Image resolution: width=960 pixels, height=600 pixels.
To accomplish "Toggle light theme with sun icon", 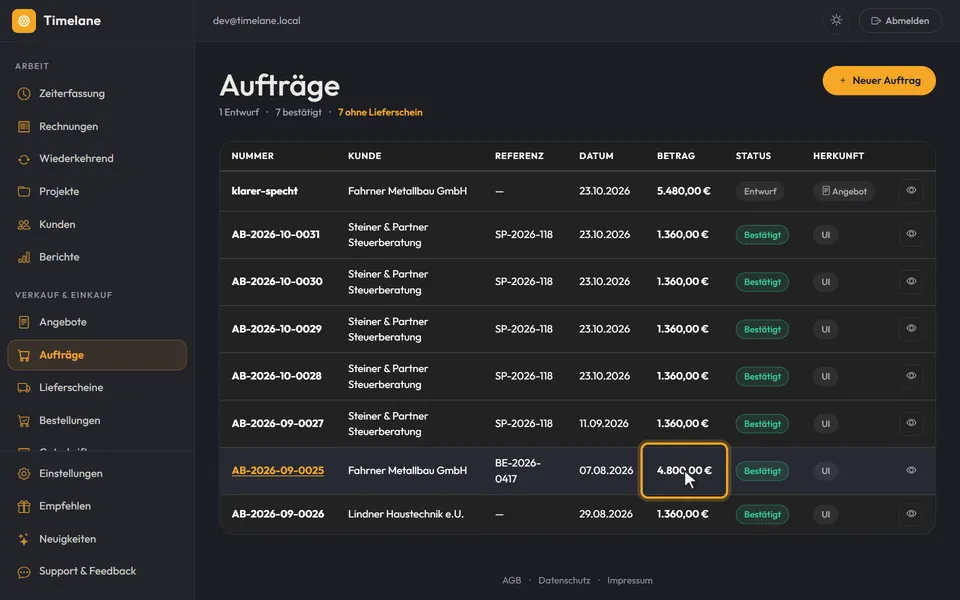I will (836, 20).
